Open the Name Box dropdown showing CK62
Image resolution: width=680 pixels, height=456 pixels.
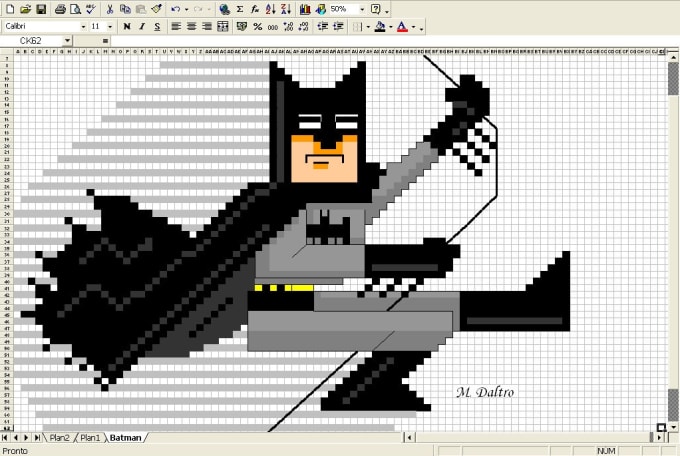(67, 41)
